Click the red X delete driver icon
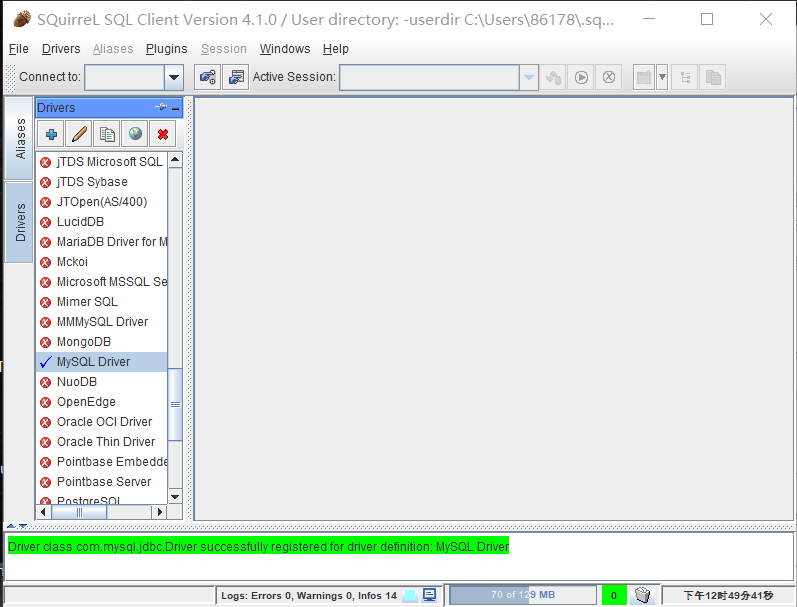The height and width of the screenshot is (607, 797). [163, 134]
